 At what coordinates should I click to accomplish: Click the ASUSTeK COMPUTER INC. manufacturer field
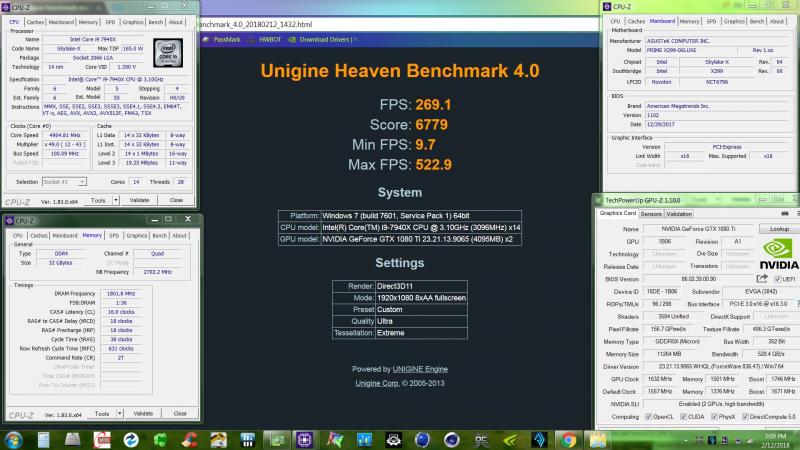tap(717, 40)
